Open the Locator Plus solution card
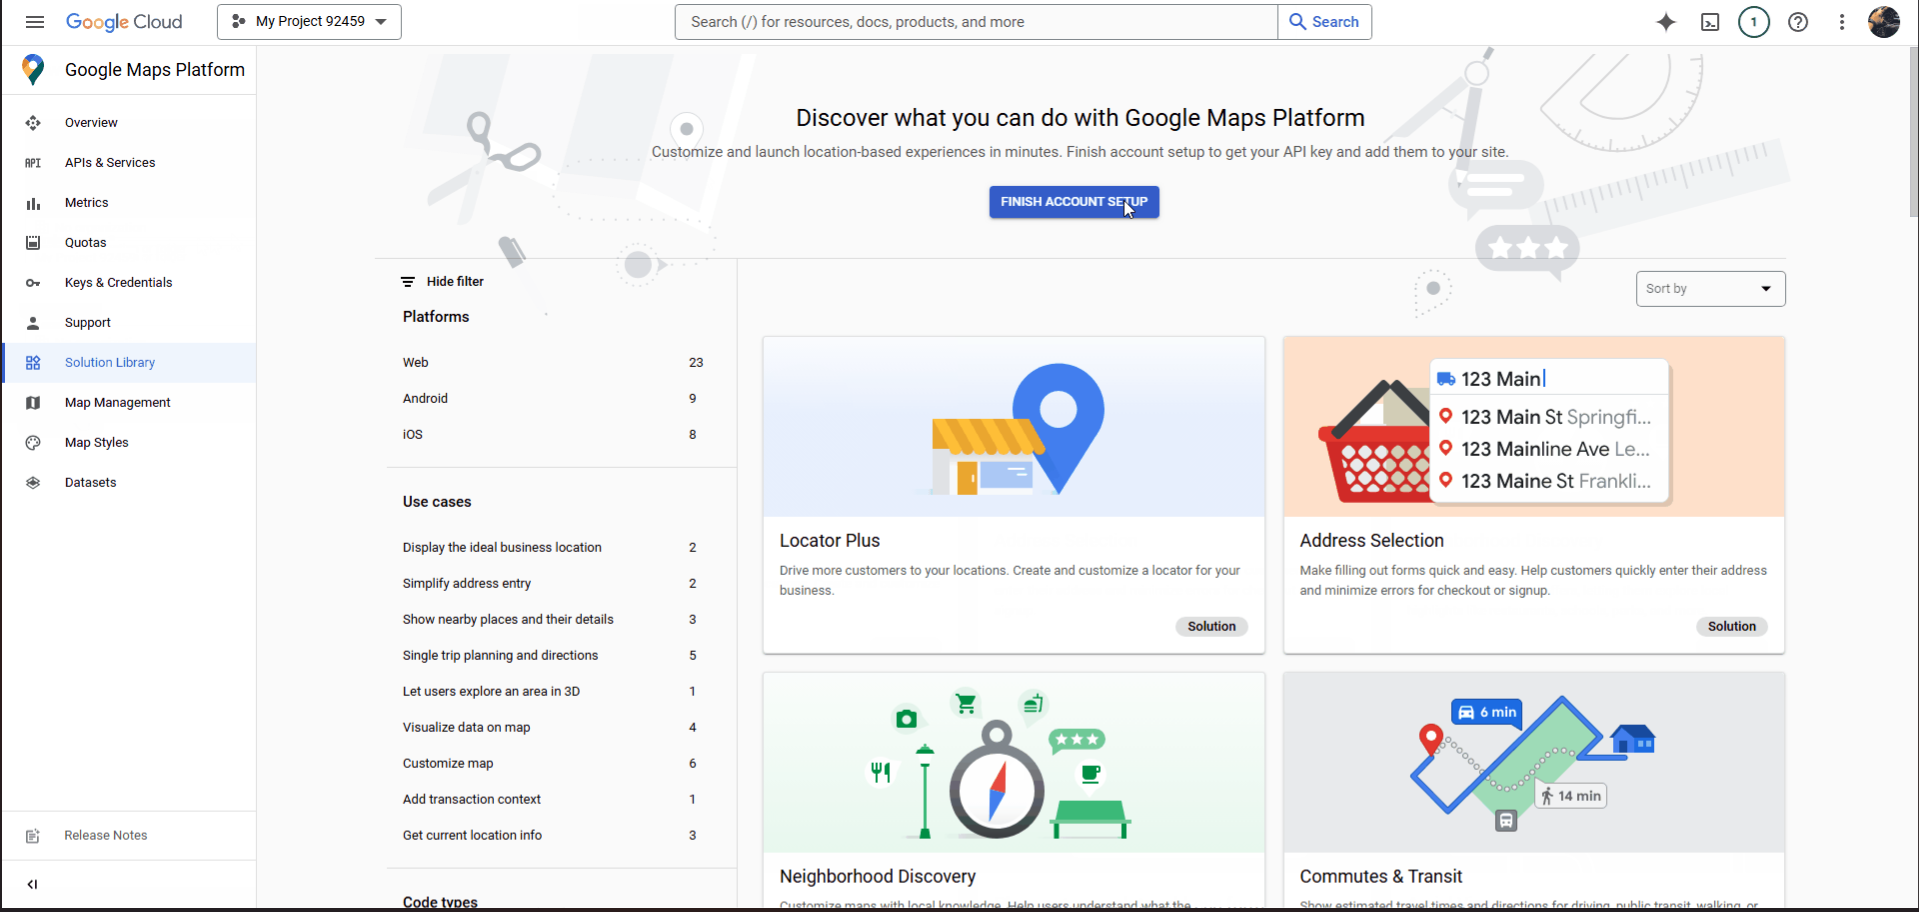 [1013, 495]
